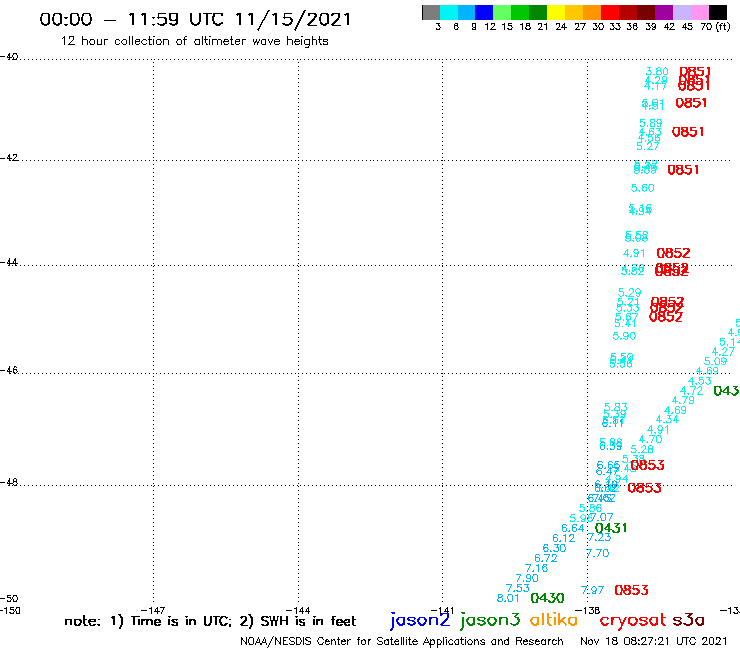Select the '00:00 – 11:59 UTC 11/15/2021' title

point(195,19)
